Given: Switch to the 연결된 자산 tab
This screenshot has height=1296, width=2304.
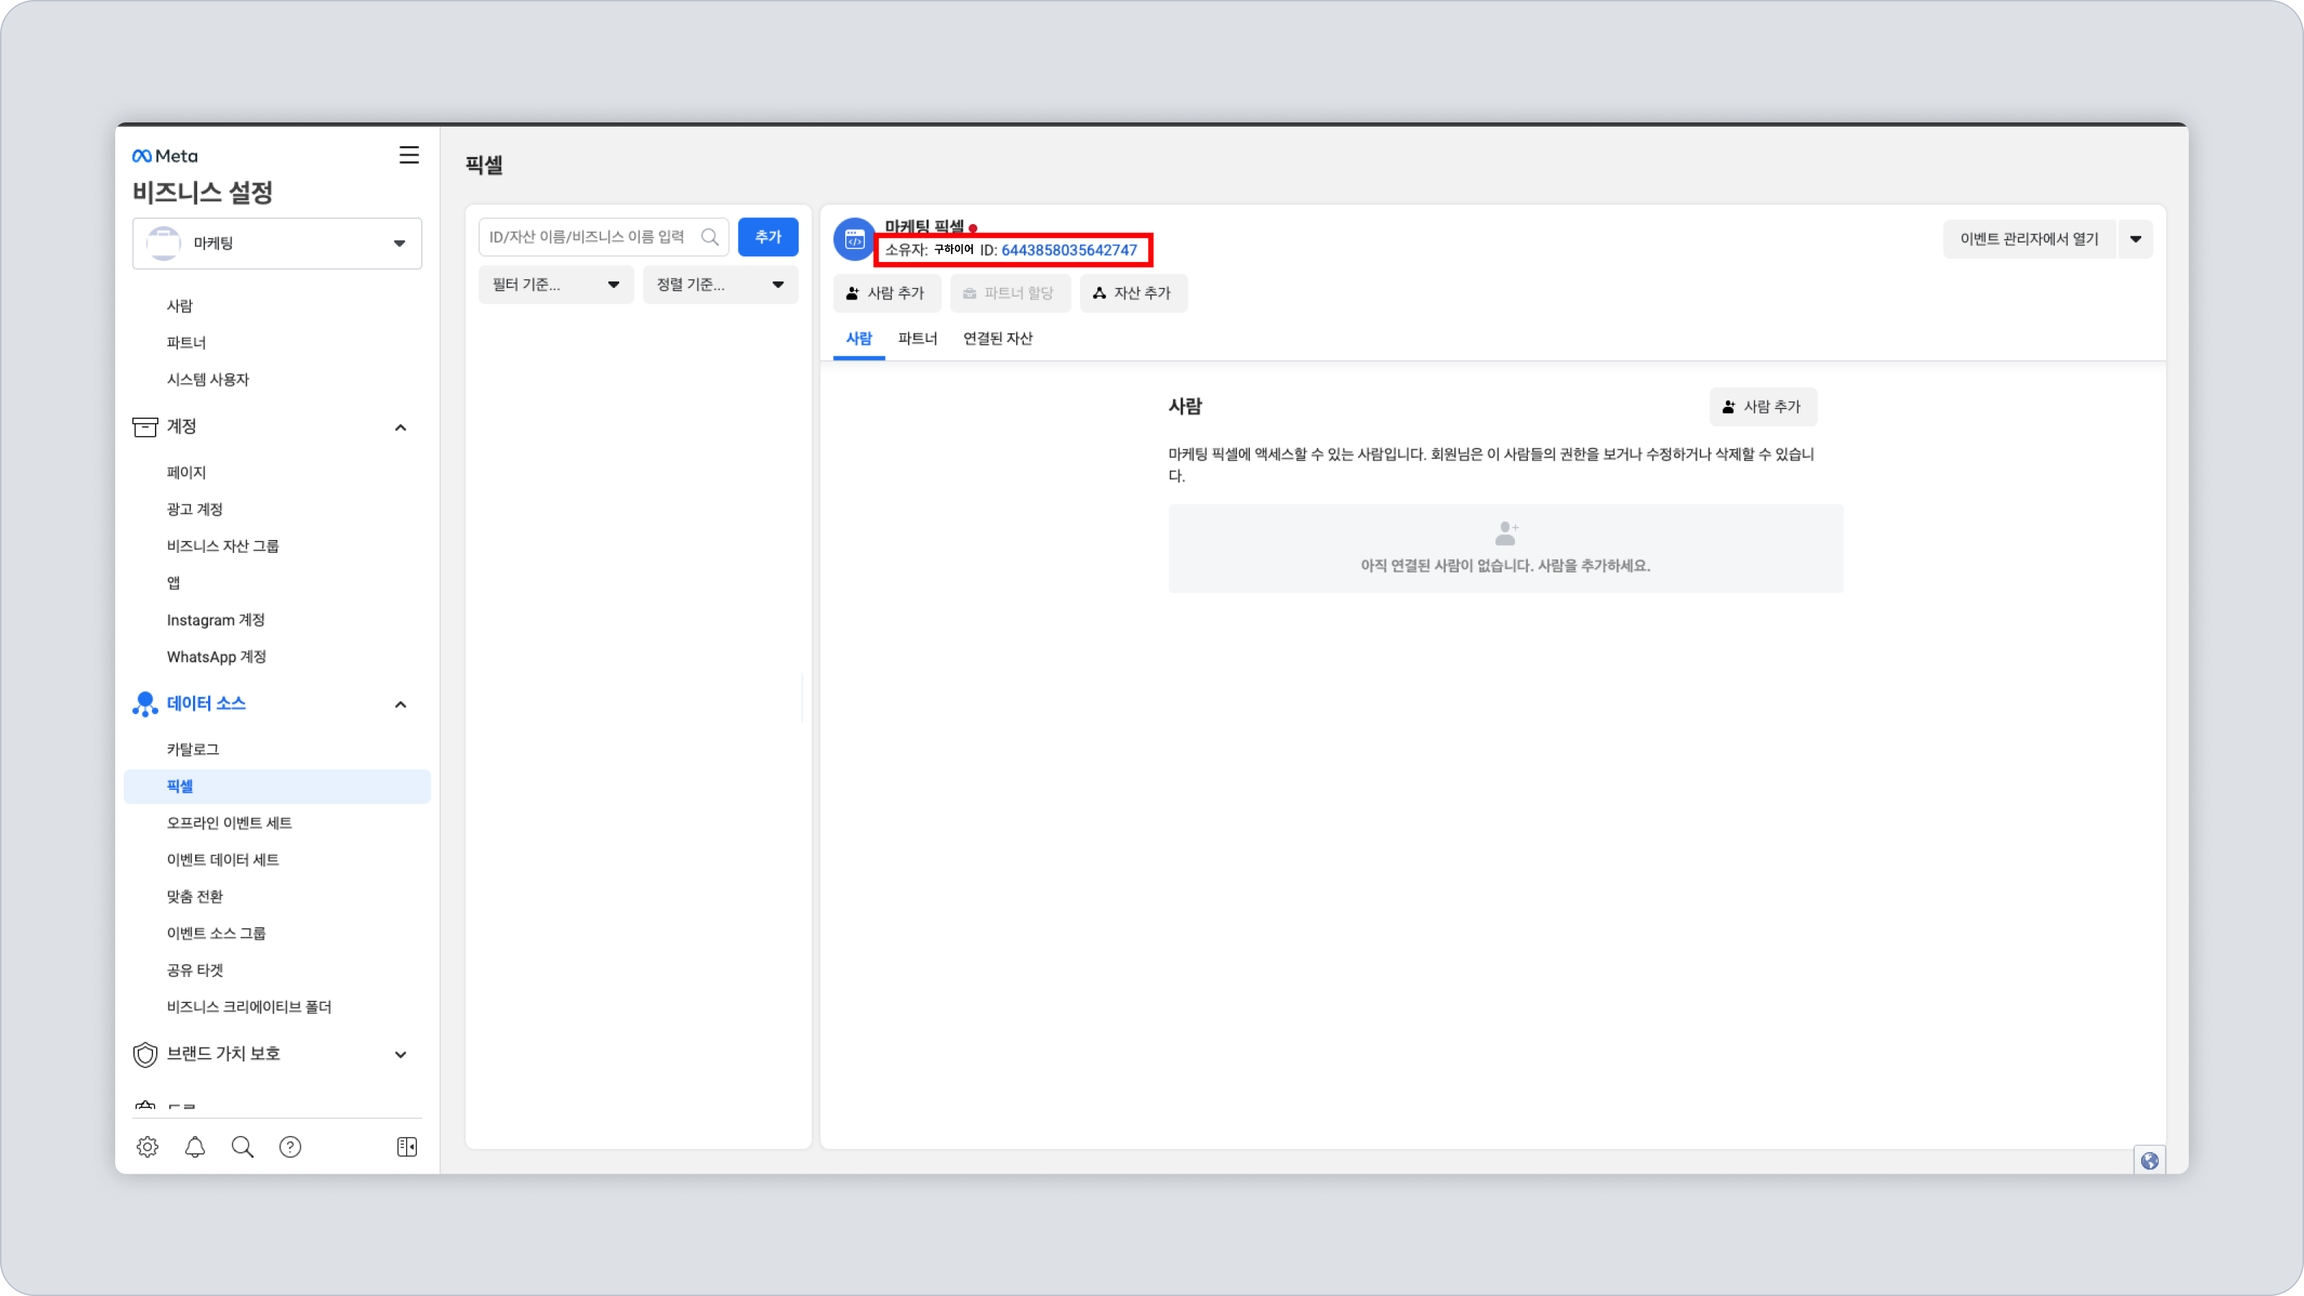Looking at the screenshot, I should (997, 338).
